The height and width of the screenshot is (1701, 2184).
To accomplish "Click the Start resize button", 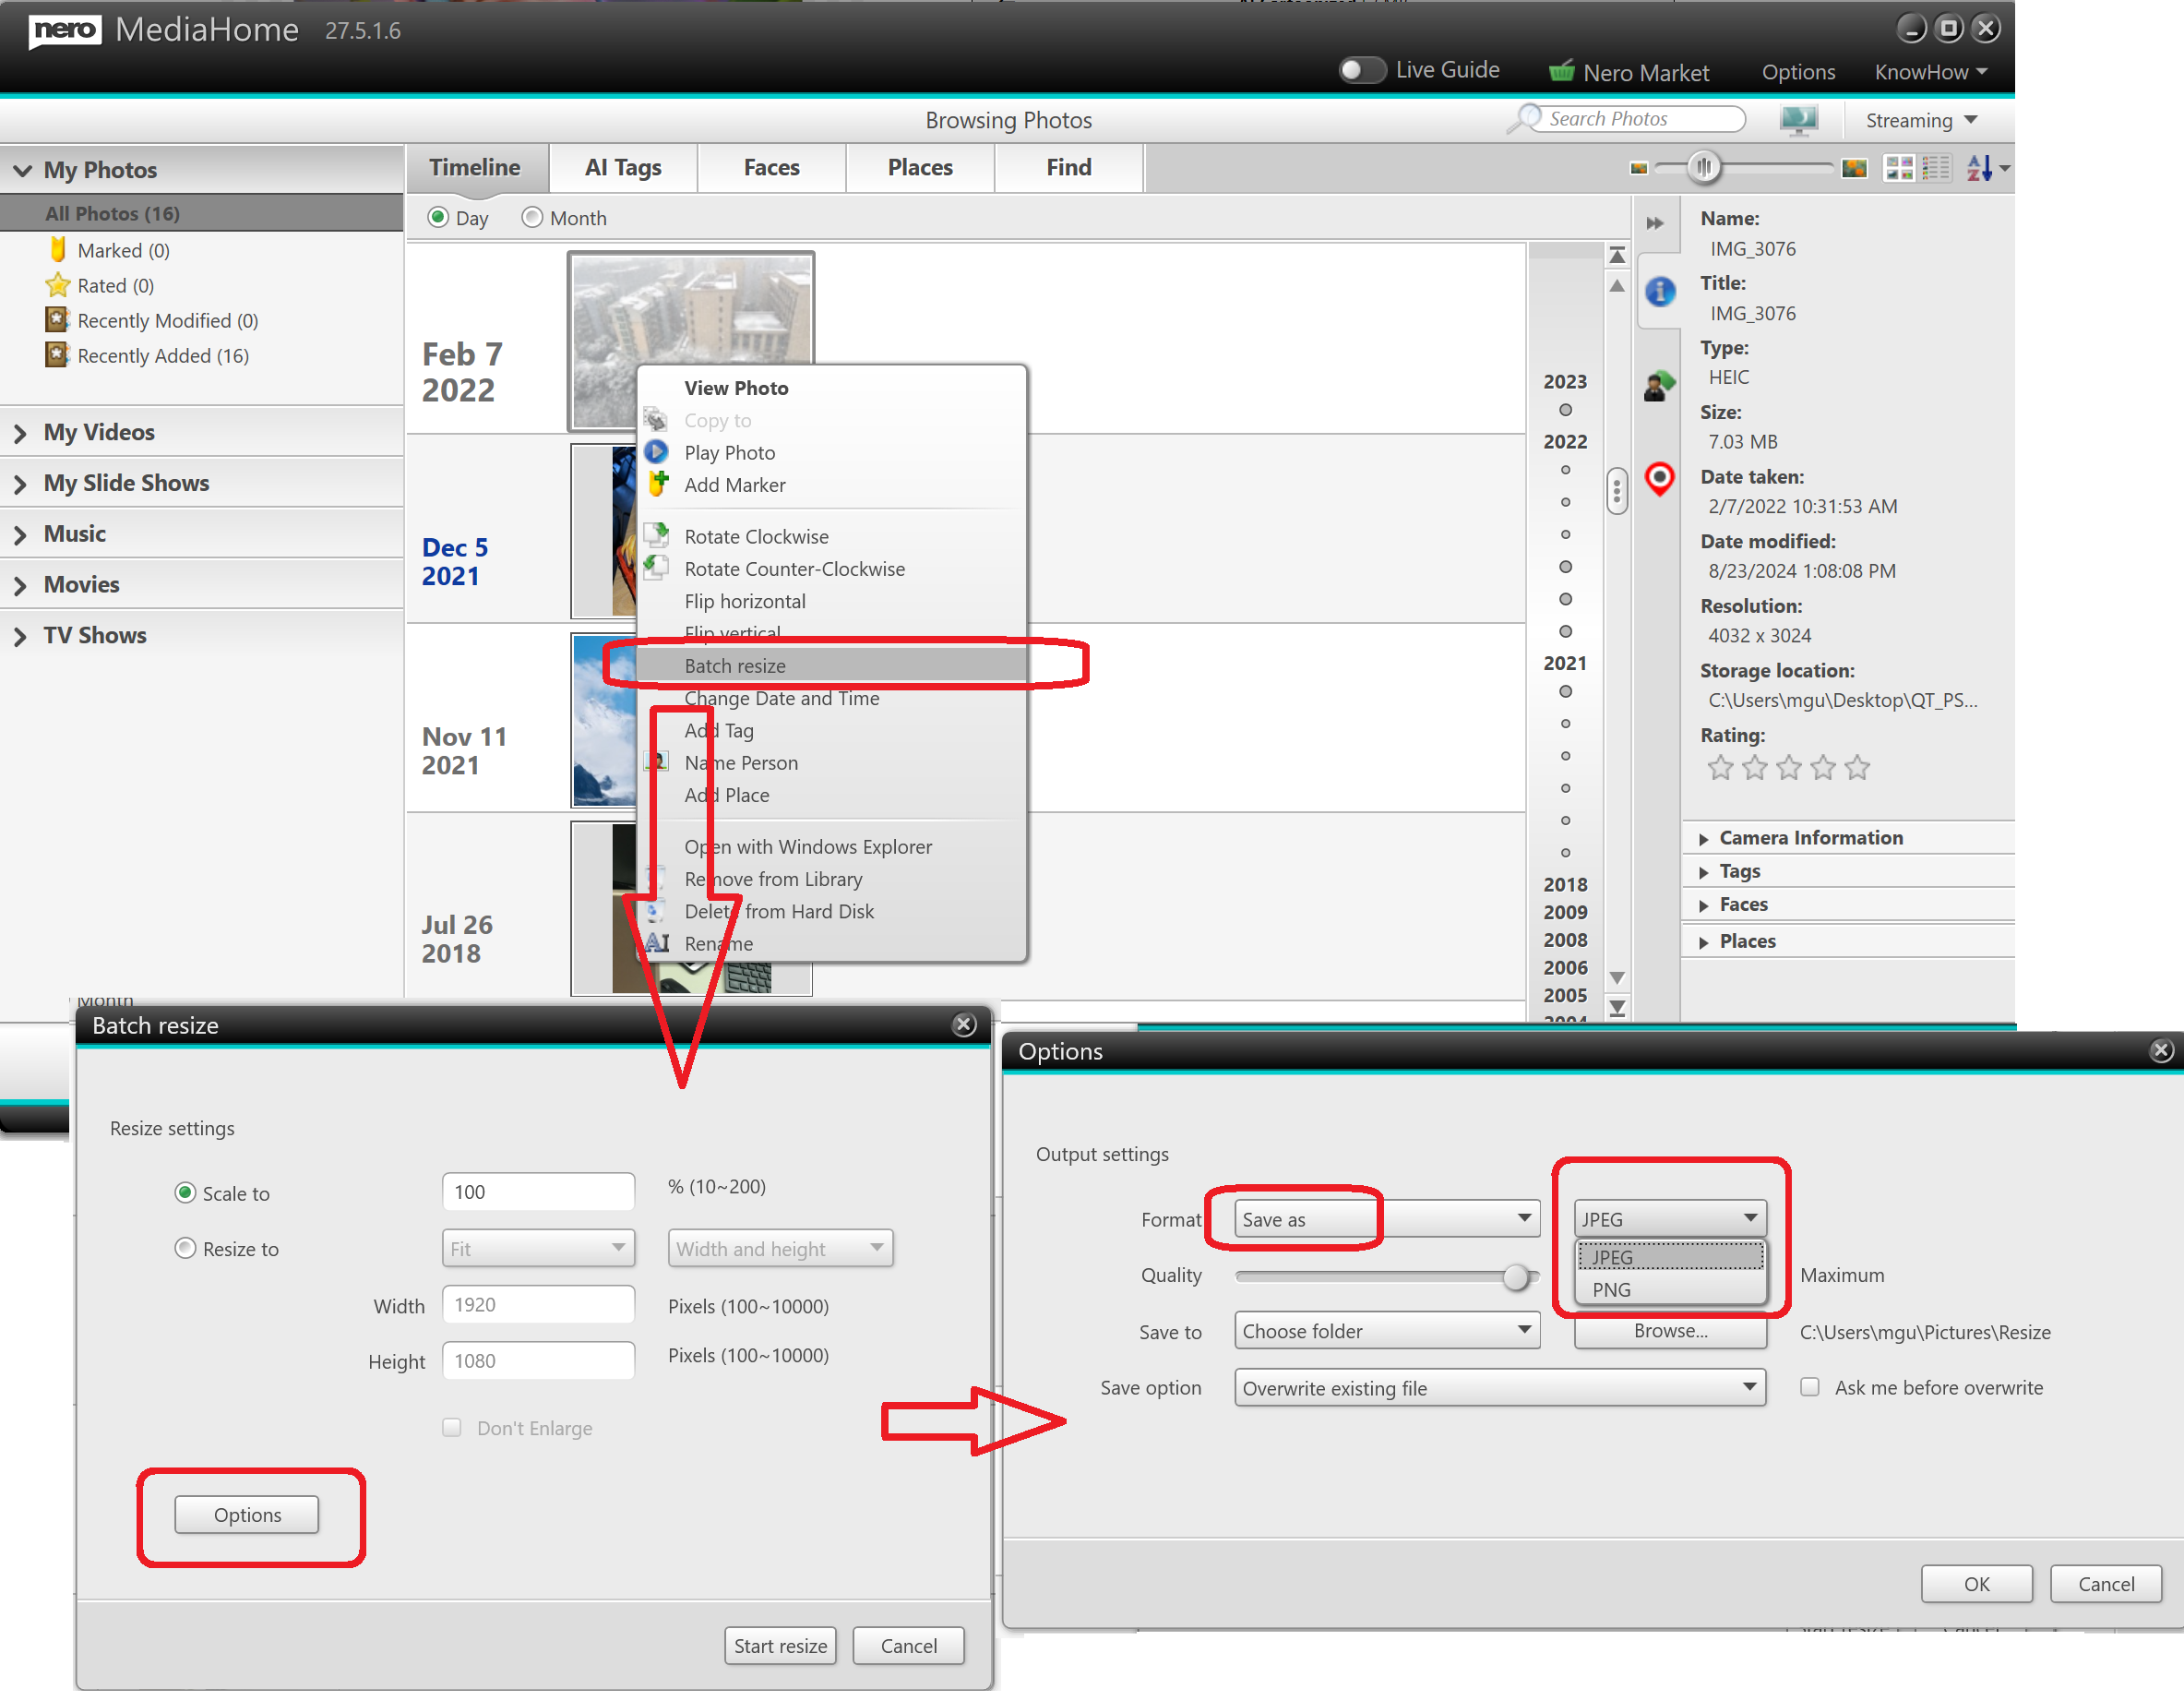I will click(x=780, y=1645).
